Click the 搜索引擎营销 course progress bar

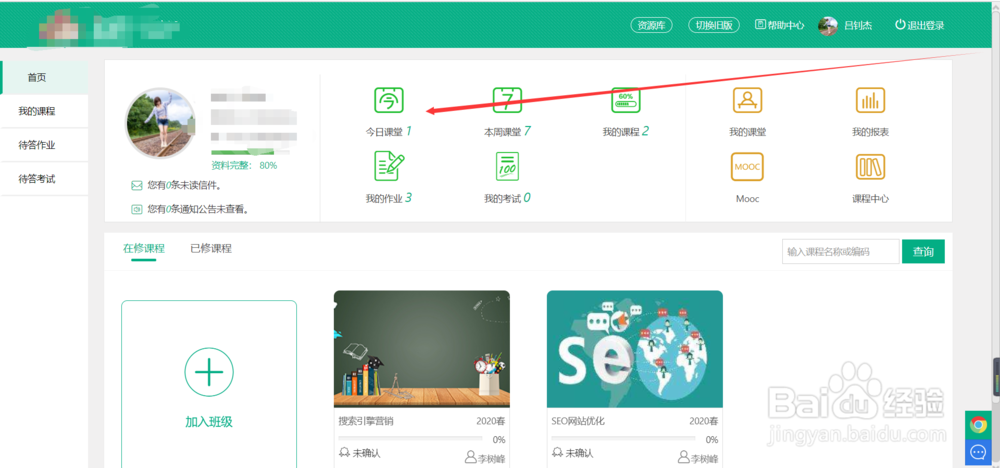click(410, 438)
